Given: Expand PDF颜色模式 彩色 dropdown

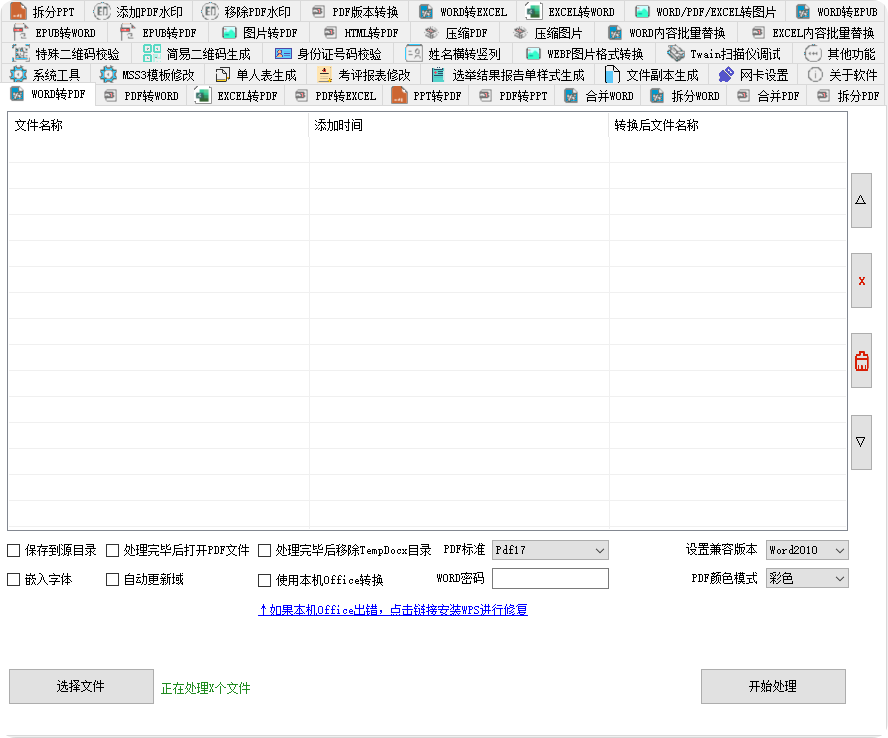Looking at the screenshot, I should [807, 578].
